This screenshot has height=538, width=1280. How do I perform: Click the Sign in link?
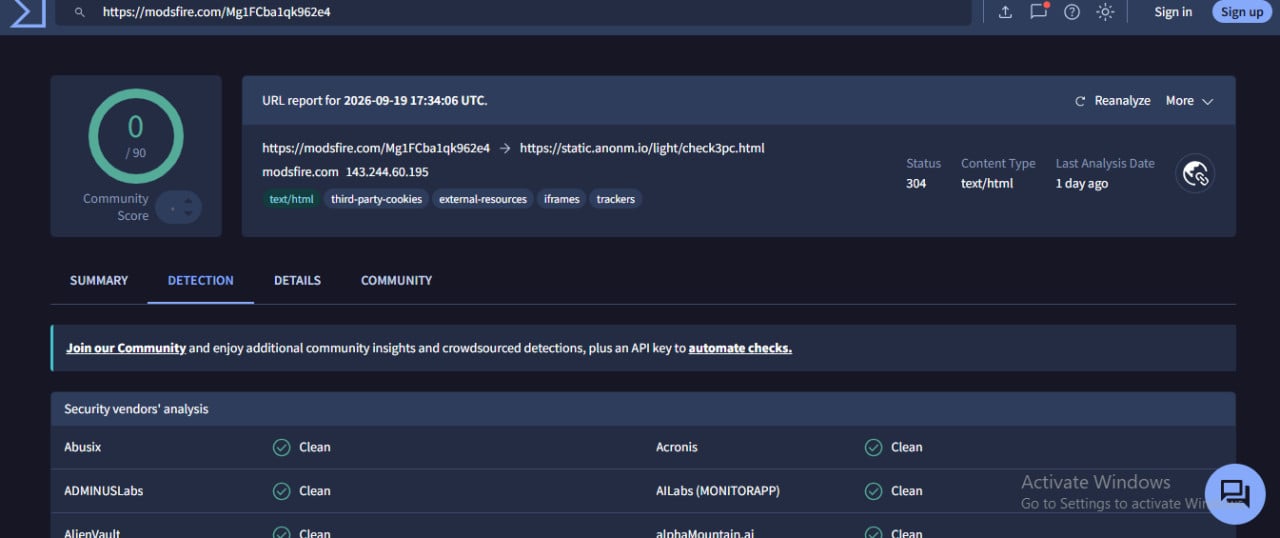coord(1173,12)
